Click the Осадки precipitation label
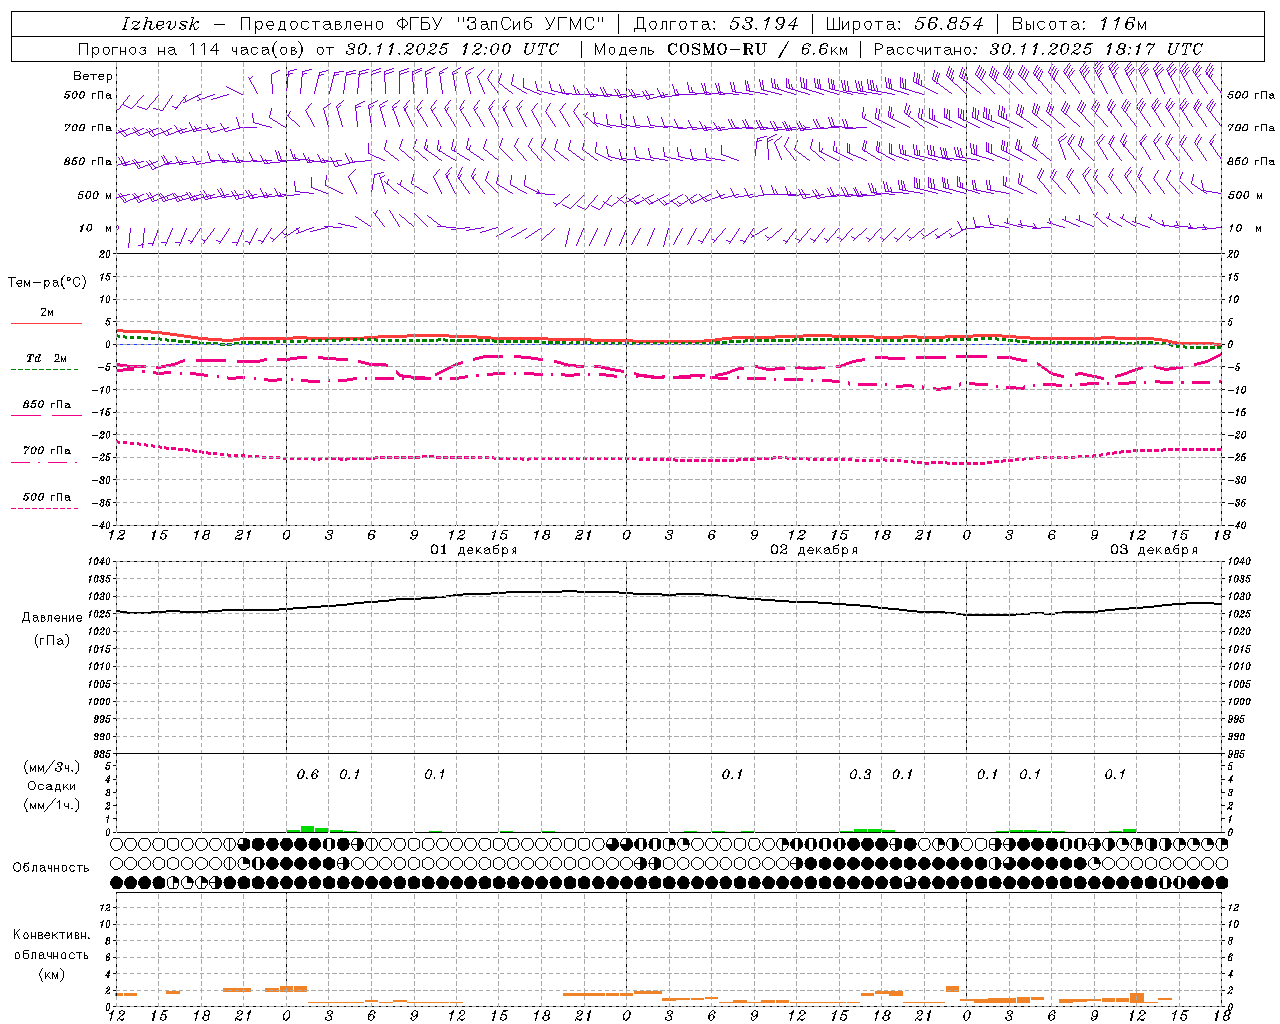1280x1024 pixels. click(x=52, y=786)
